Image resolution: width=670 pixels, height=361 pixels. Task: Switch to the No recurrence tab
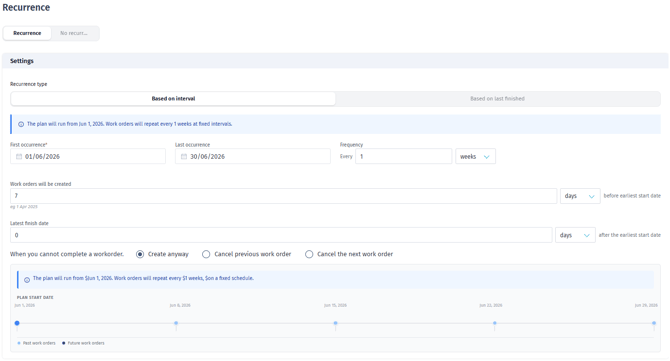[74, 33]
